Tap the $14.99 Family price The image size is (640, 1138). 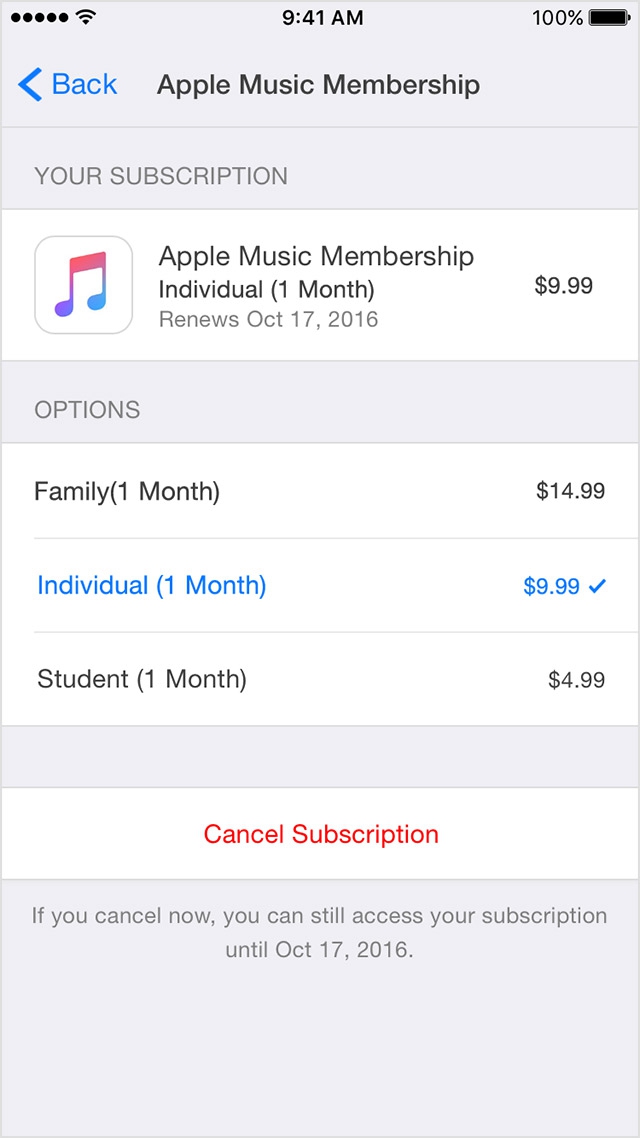click(x=570, y=491)
